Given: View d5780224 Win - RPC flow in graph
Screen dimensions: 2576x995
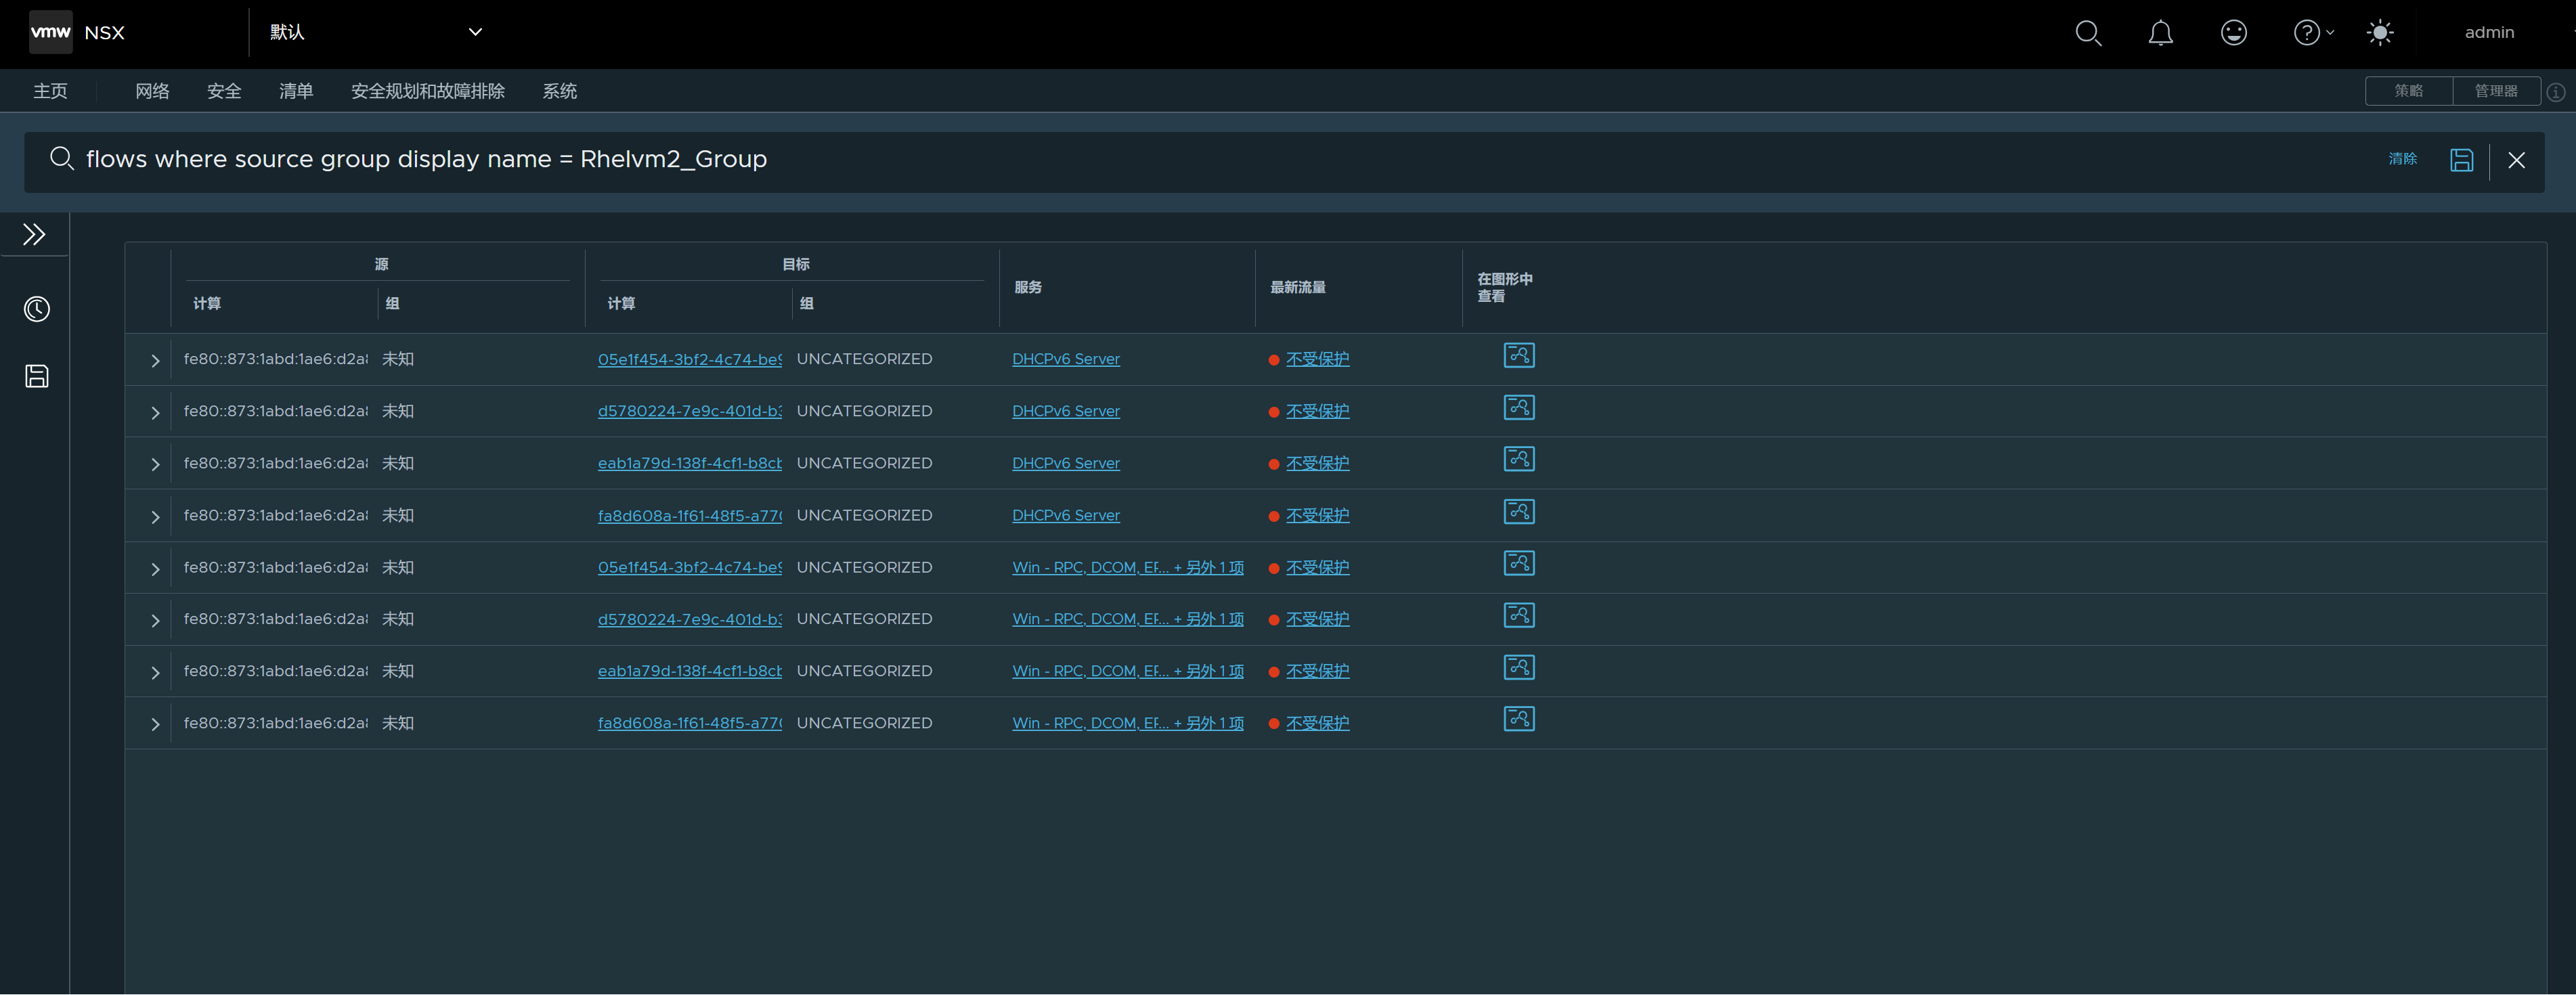Looking at the screenshot, I should point(1518,615).
